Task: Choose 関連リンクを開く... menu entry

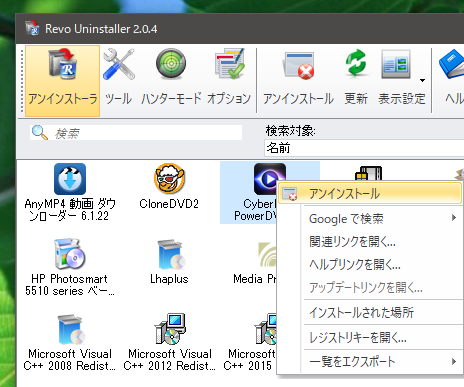Action: pyautogui.click(x=370, y=241)
